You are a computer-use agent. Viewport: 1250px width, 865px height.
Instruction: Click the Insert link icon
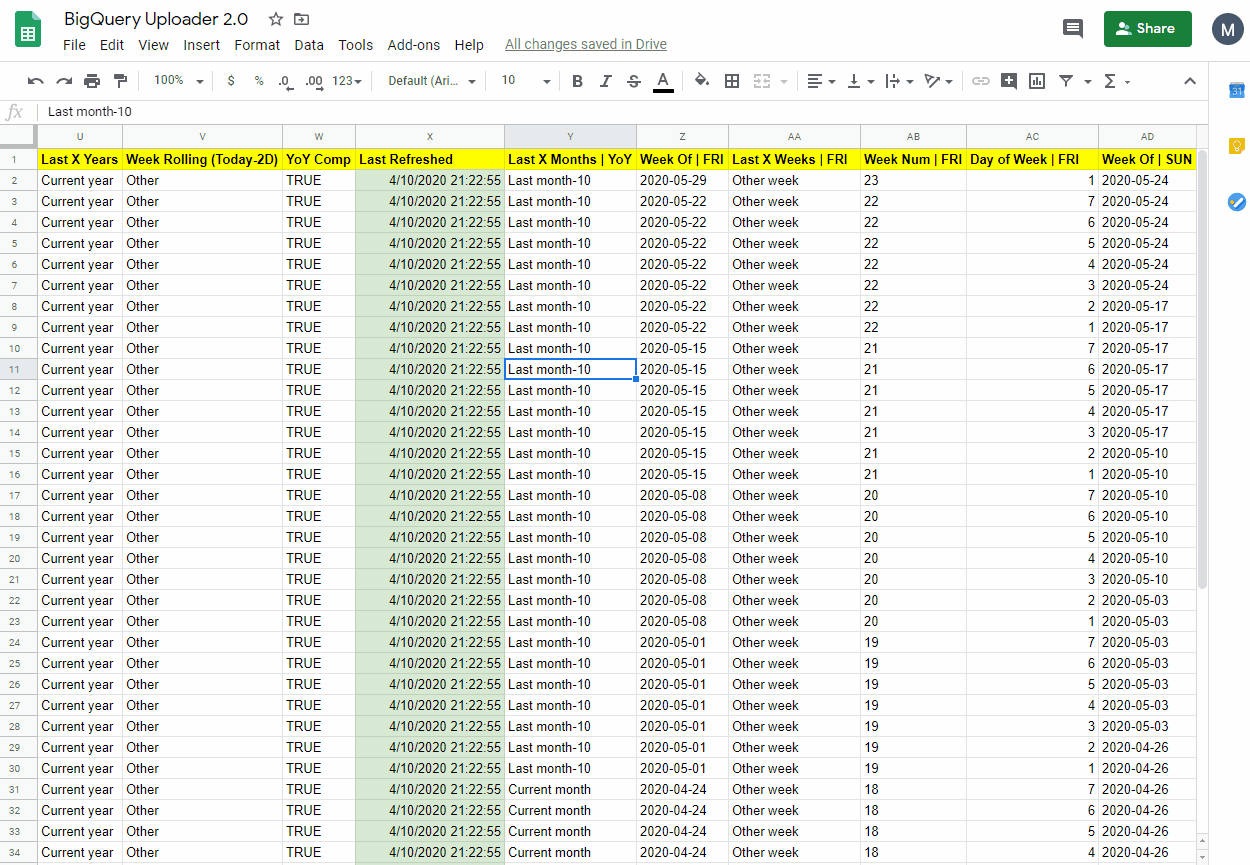(981, 81)
